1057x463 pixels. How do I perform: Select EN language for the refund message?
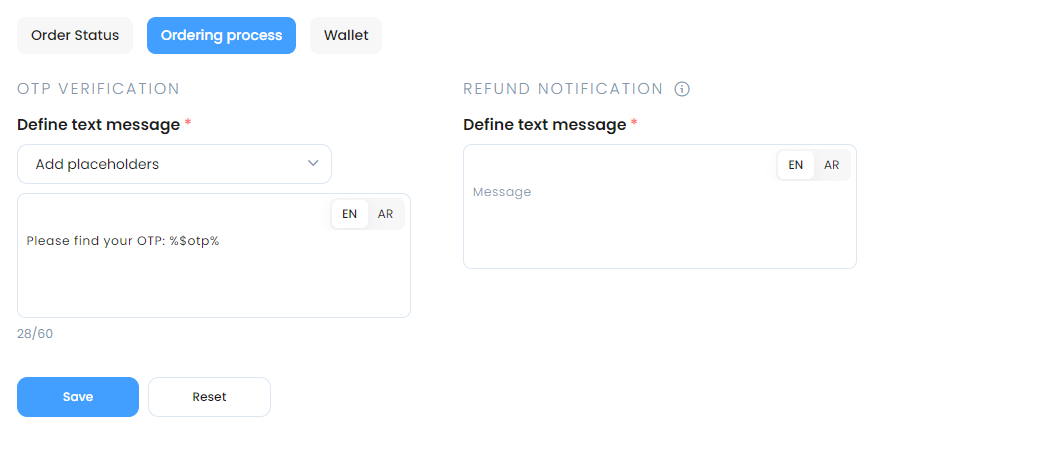point(796,165)
